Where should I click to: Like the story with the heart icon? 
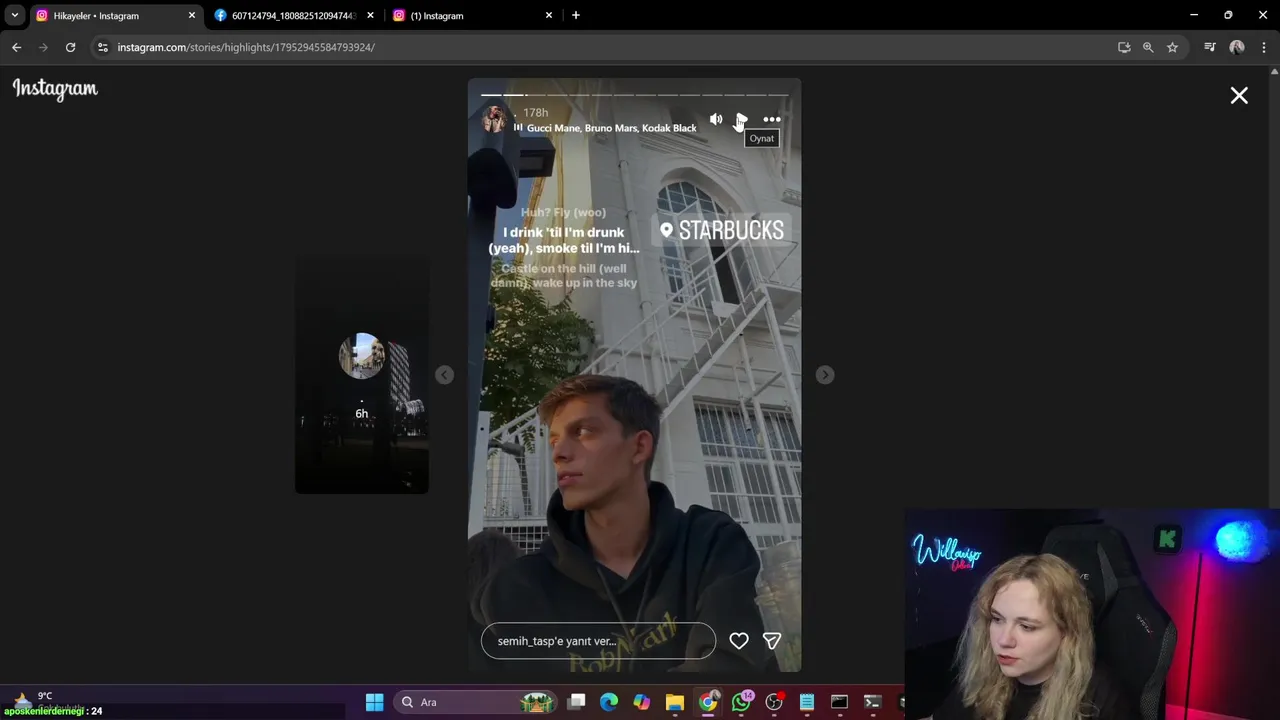point(739,641)
